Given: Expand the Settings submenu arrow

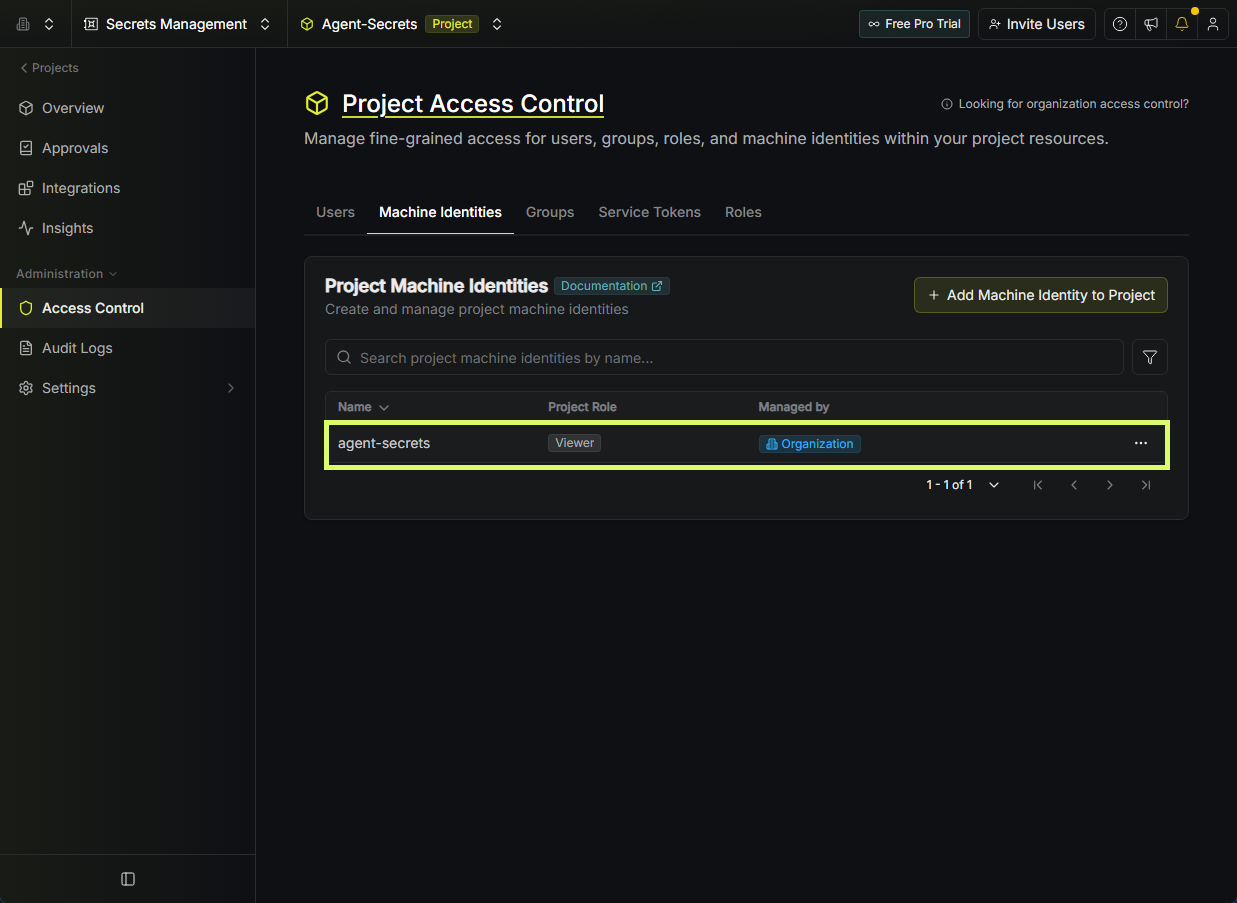Looking at the screenshot, I should coord(231,388).
